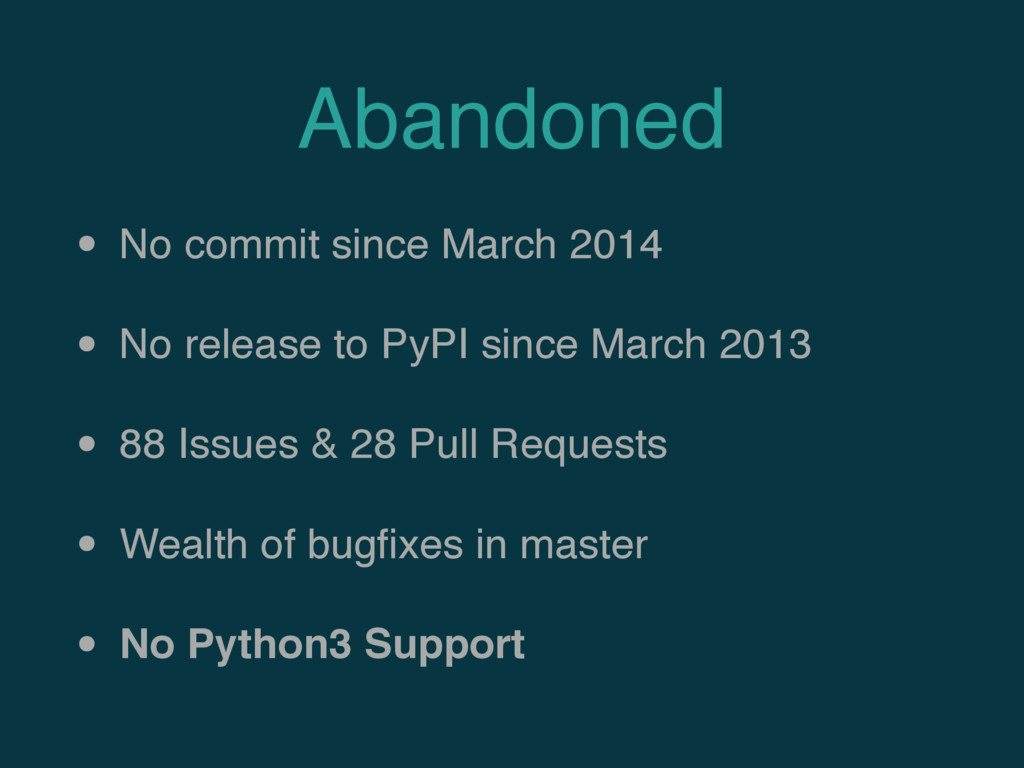This screenshot has height=768, width=1024.
Task: Click 'Pull Requests' in the third bullet
Action: click(538, 445)
